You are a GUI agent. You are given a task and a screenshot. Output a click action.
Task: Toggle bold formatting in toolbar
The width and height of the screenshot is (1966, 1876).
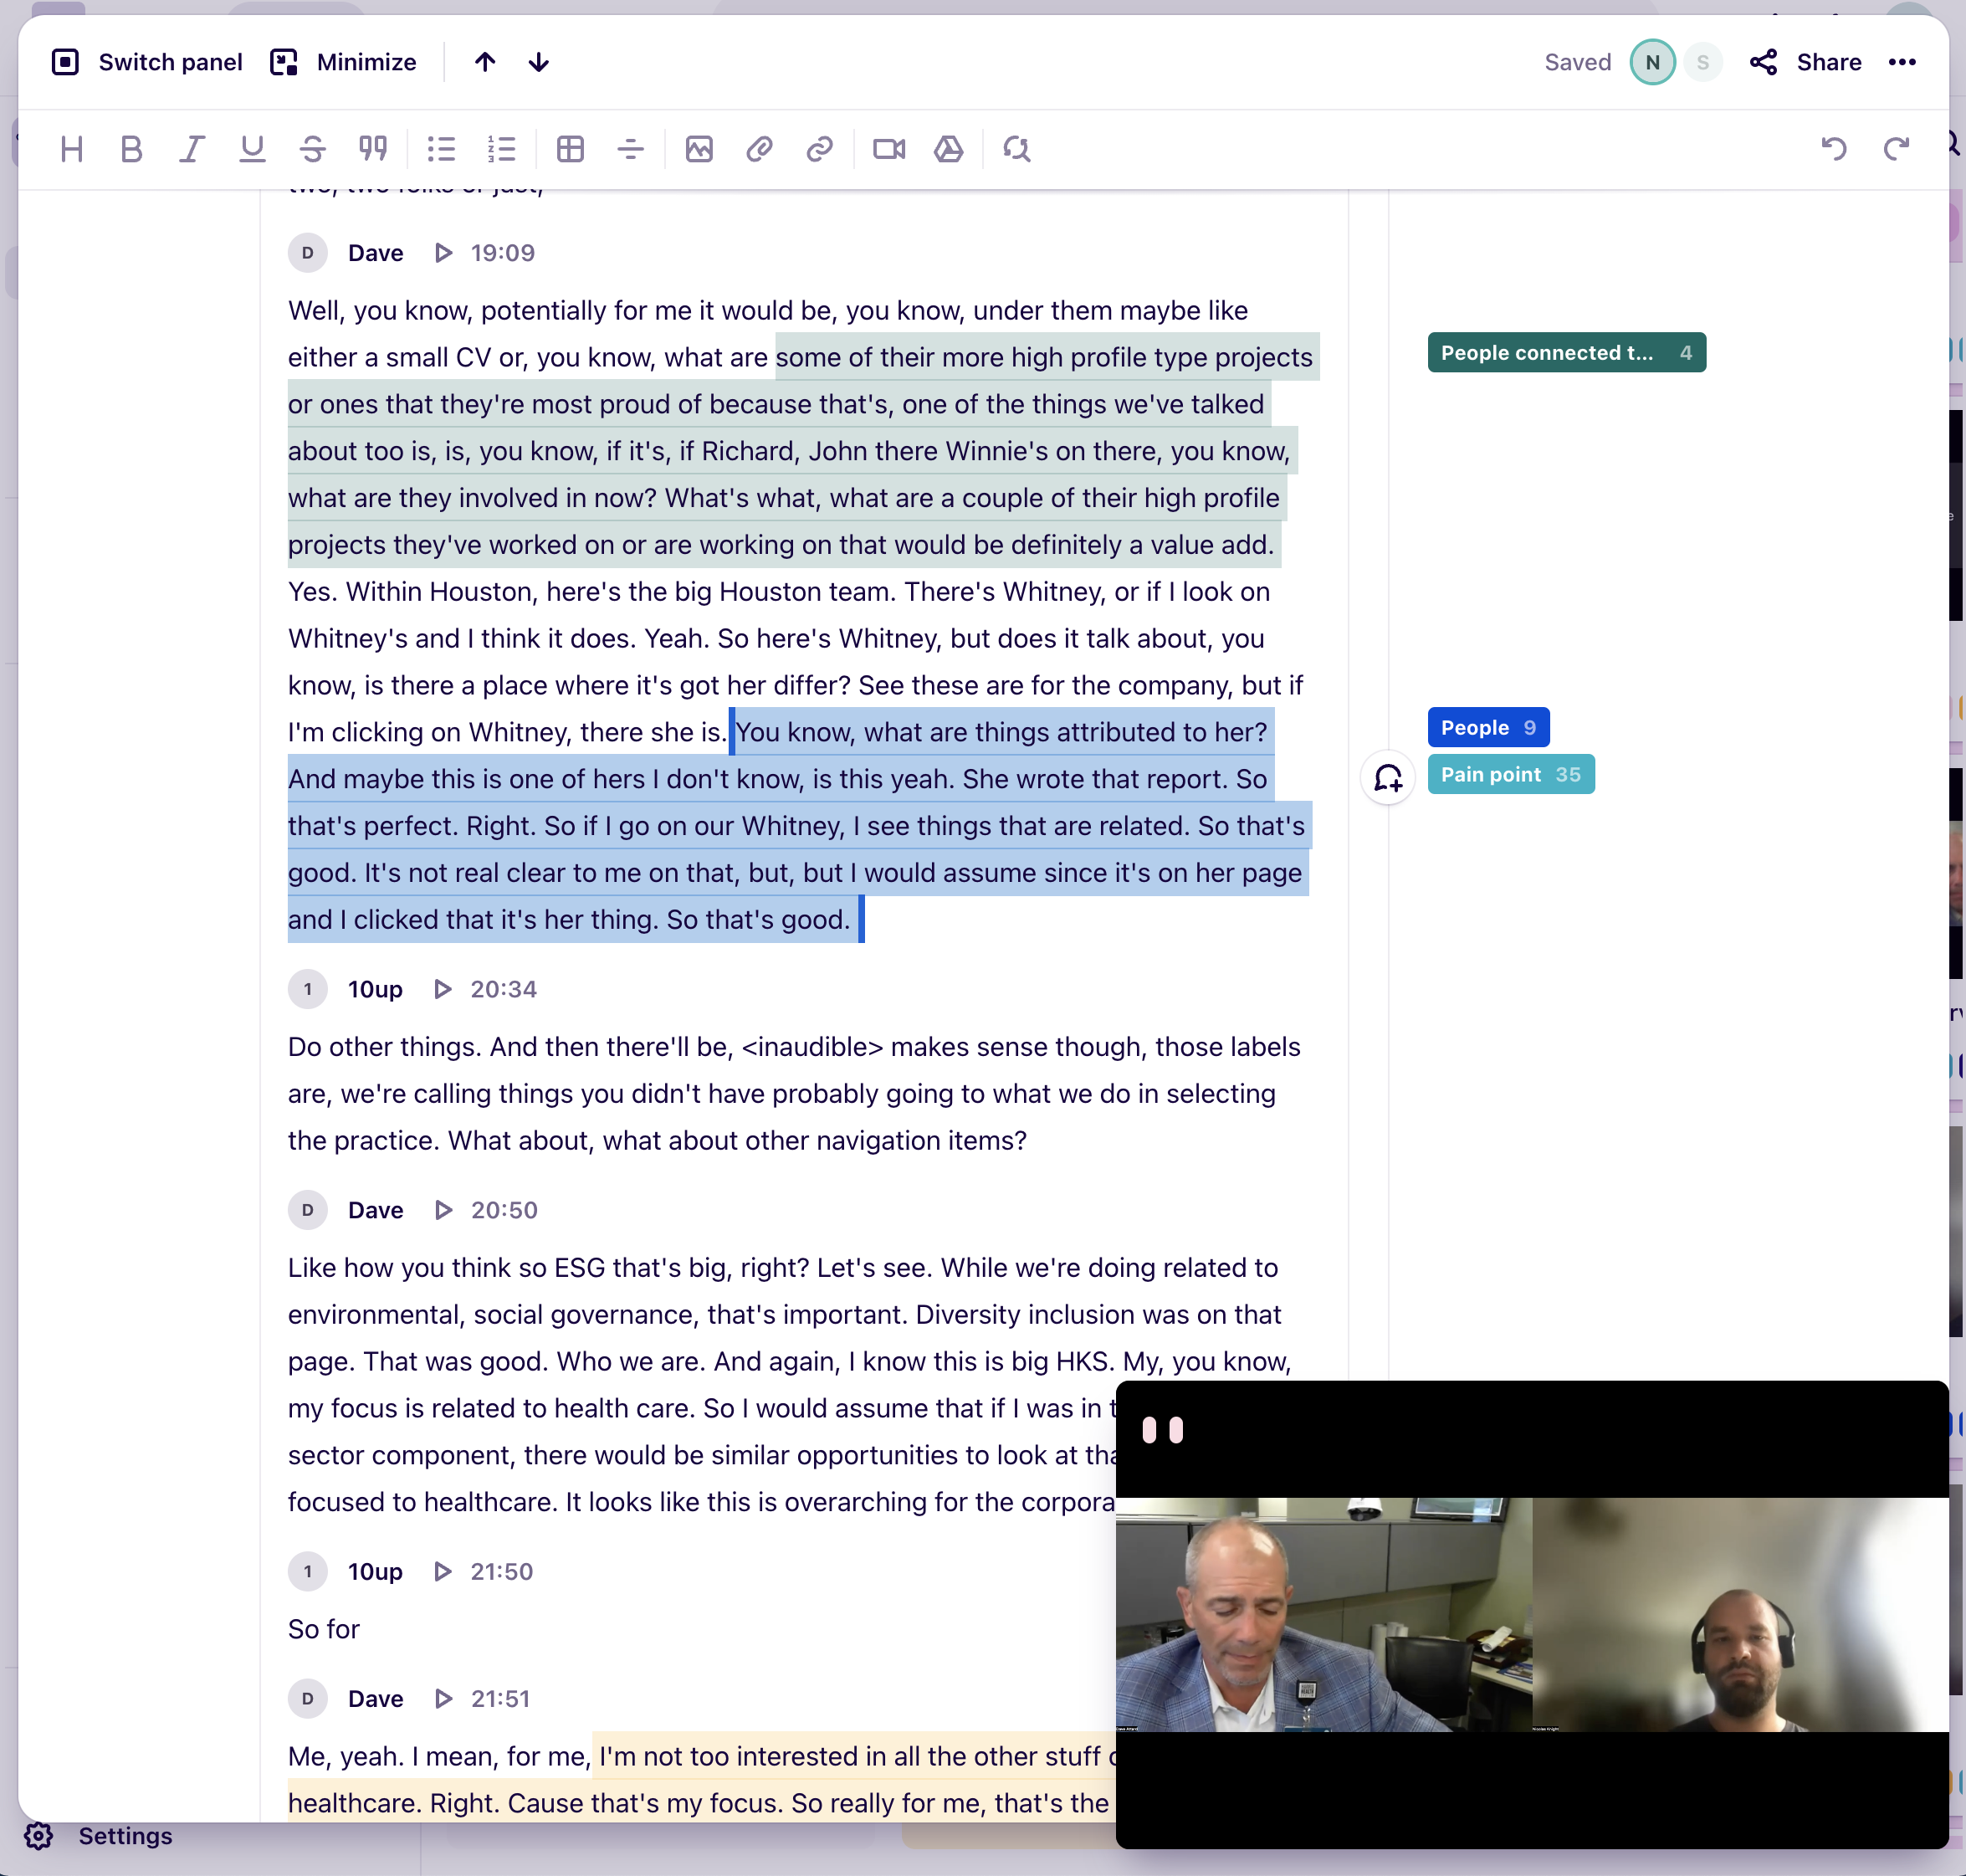131,149
